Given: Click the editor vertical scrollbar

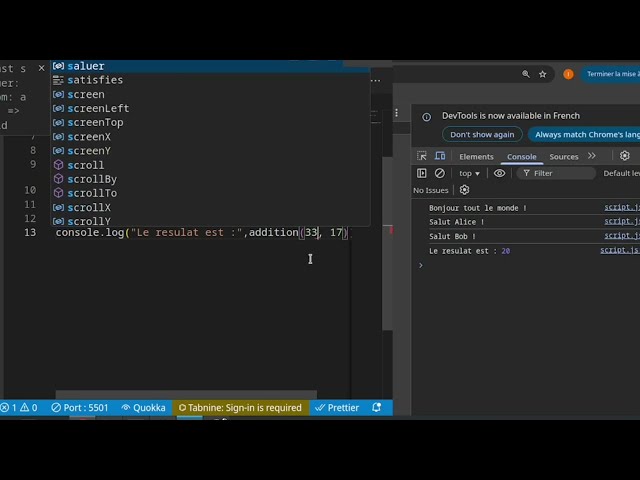Looking at the screenshot, I should point(387,244).
